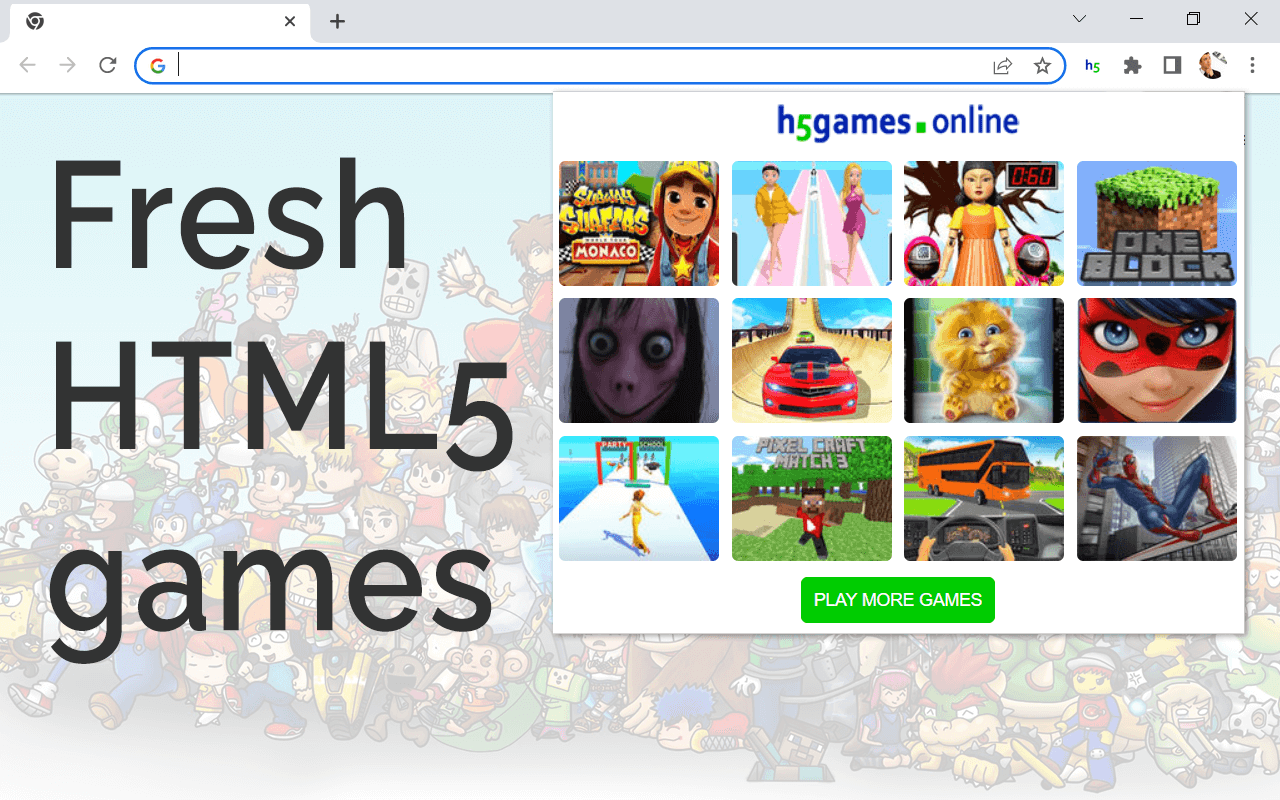
Task: Reload the current page
Action: pos(108,66)
